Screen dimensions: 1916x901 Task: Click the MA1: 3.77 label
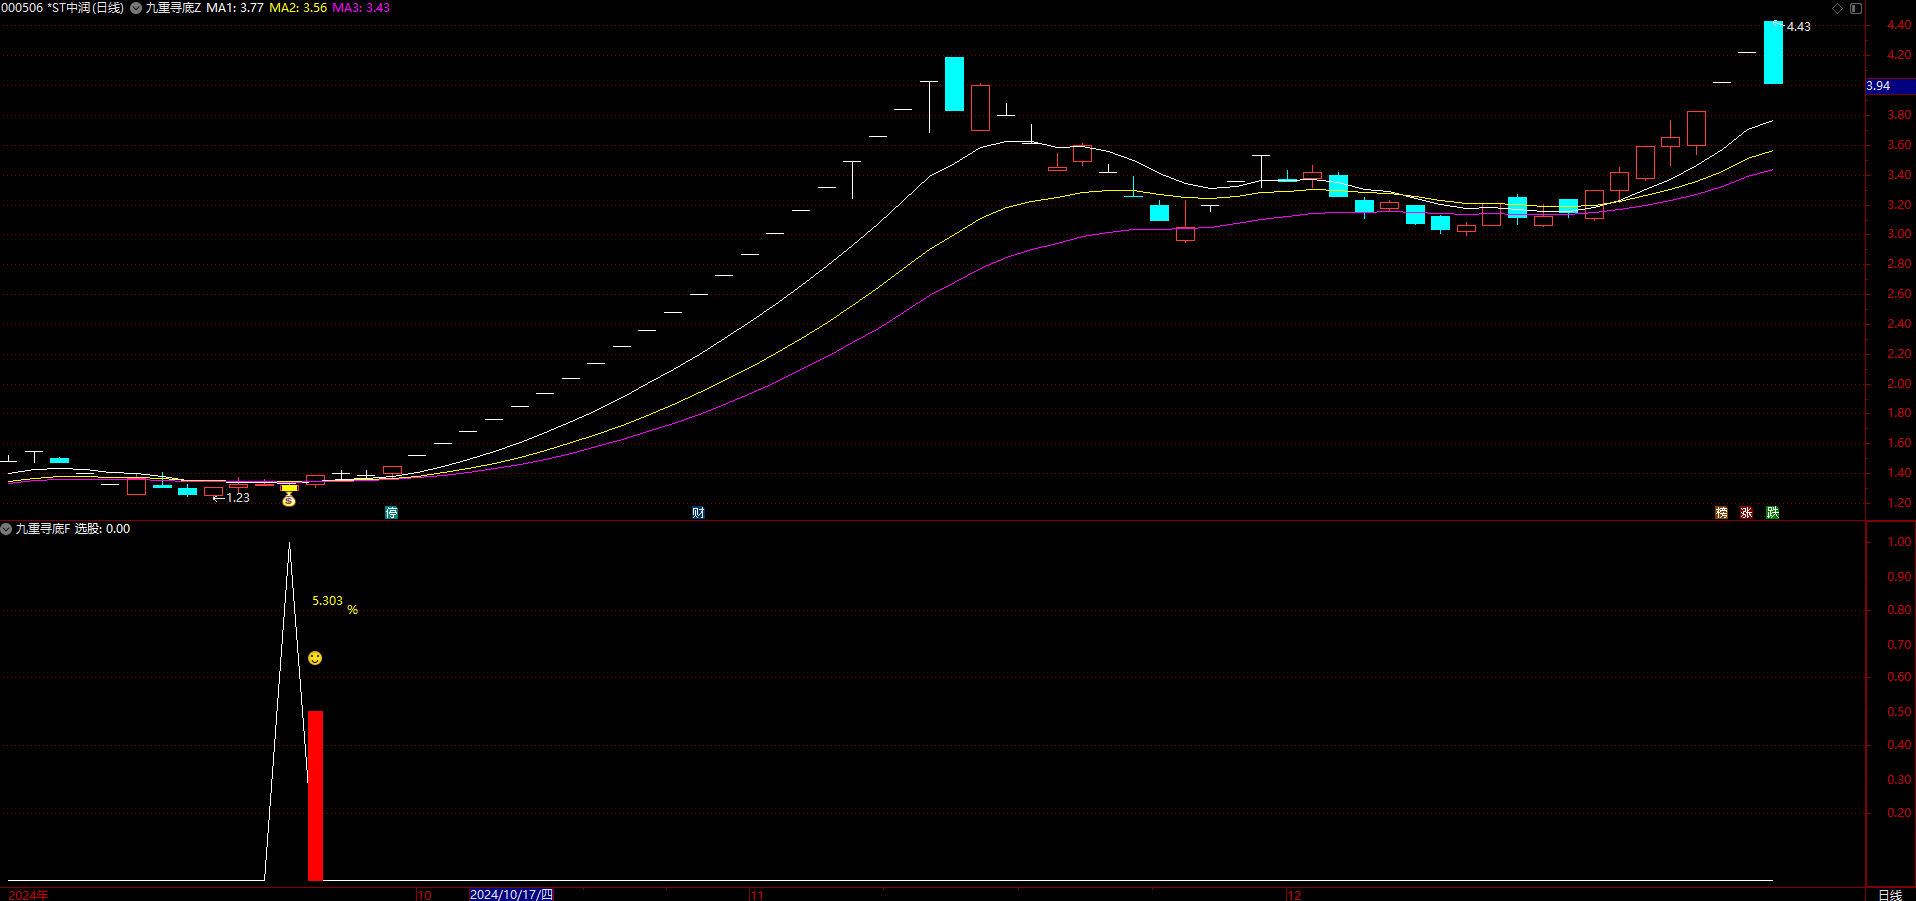pyautogui.click(x=235, y=8)
